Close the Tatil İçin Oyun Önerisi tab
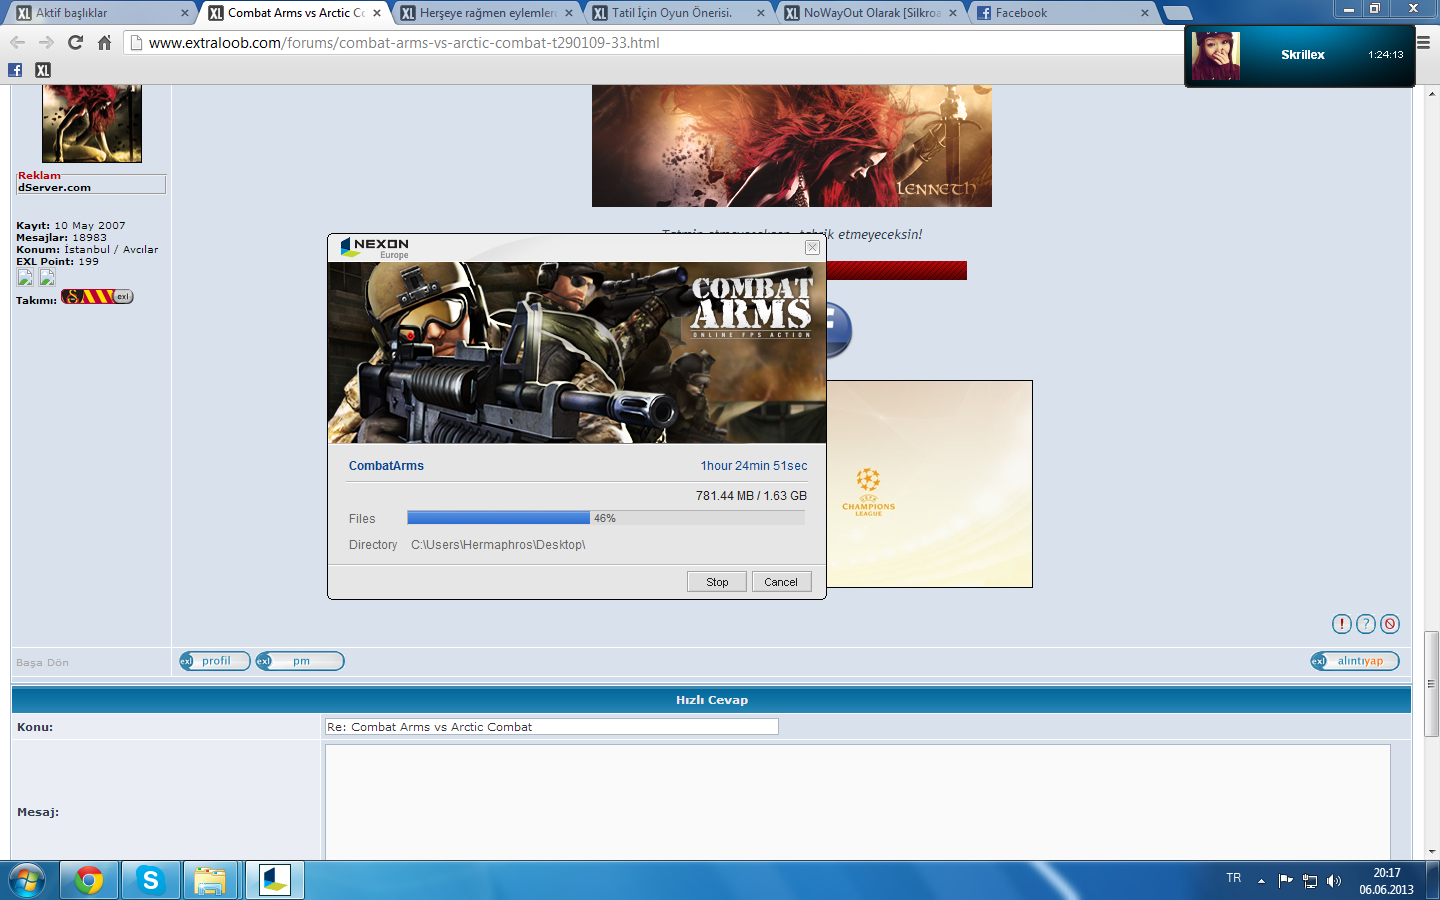 pyautogui.click(x=761, y=13)
